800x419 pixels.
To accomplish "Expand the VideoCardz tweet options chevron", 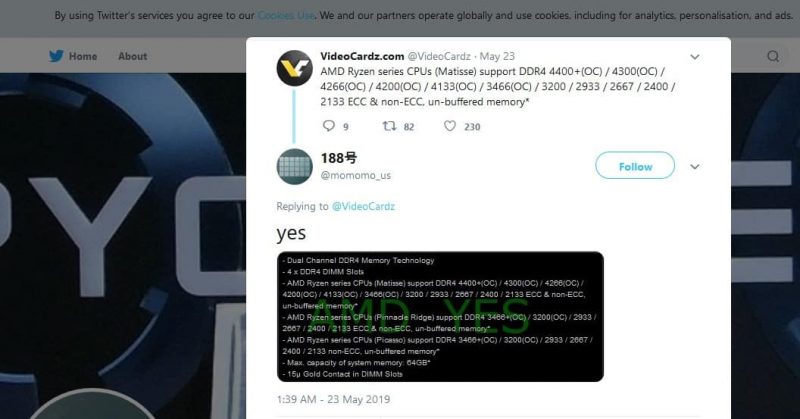I will tap(694, 57).
